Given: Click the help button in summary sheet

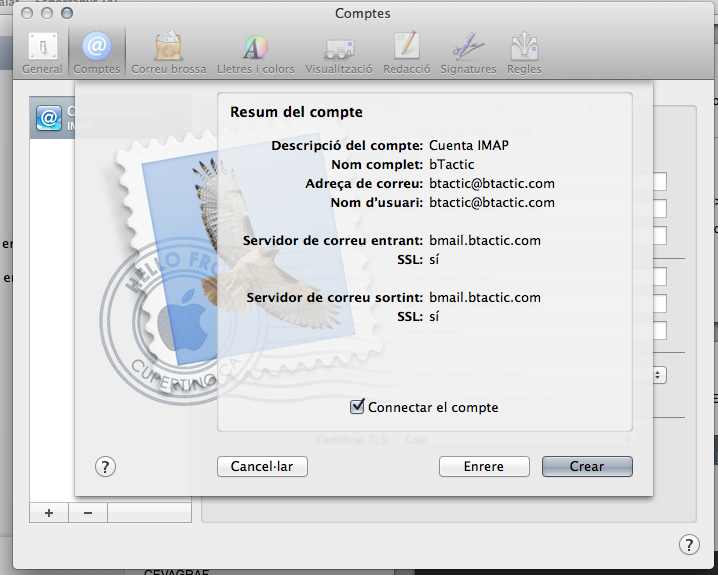Looking at the screenshot, I should [x=105, y=467].
